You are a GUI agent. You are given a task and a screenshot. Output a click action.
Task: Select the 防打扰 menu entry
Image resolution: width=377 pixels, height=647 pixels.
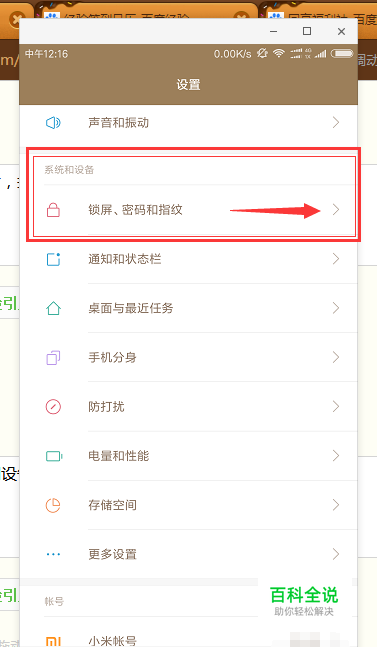(x=188, y=406)
